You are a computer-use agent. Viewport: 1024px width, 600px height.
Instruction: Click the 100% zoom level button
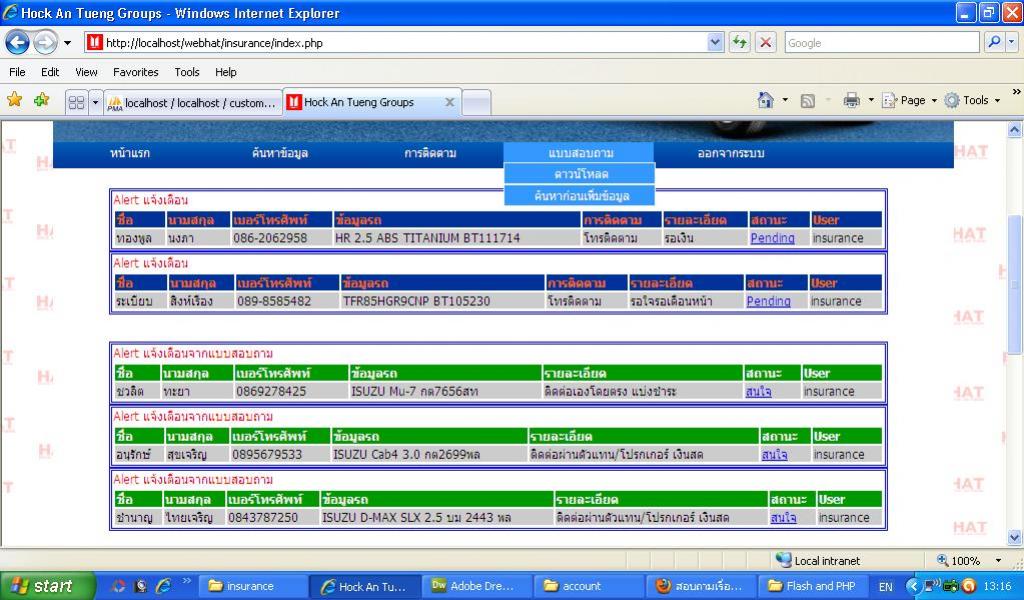pos(959,560)
